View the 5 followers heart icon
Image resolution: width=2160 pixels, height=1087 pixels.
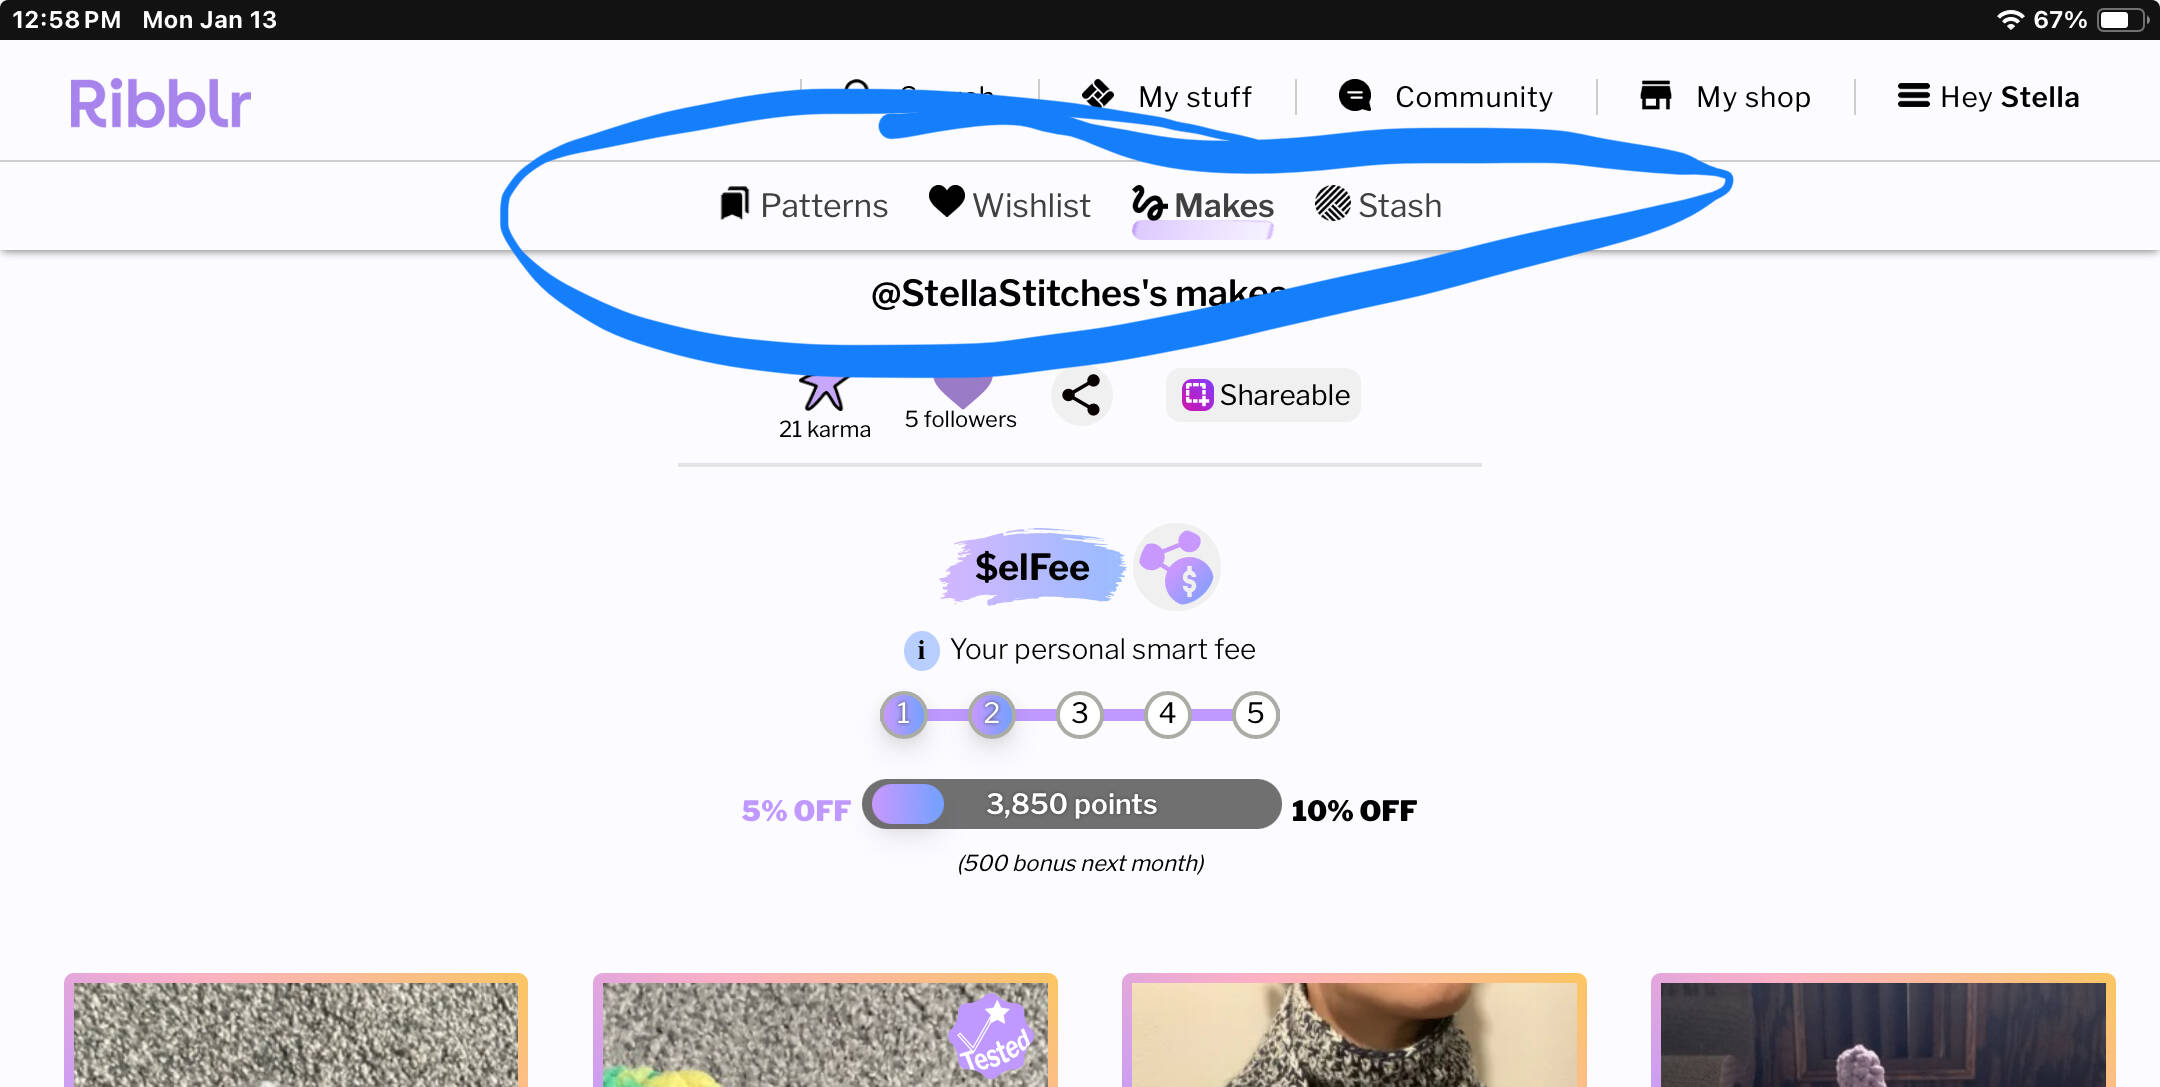pos(962,390)
